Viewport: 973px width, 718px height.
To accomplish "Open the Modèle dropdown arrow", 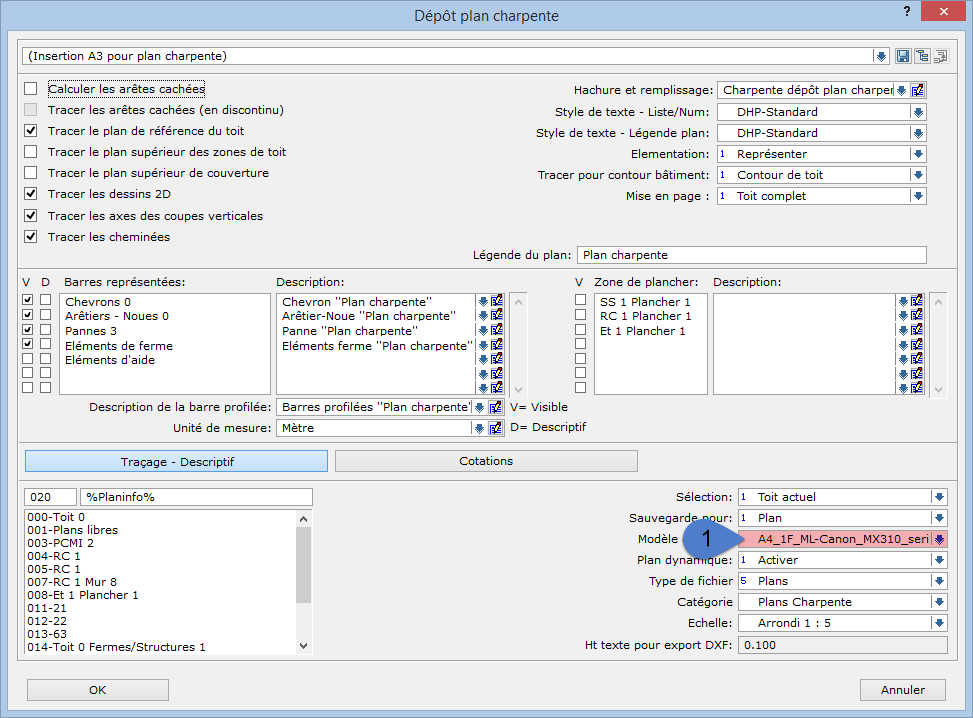I will [x=939, y=539].
